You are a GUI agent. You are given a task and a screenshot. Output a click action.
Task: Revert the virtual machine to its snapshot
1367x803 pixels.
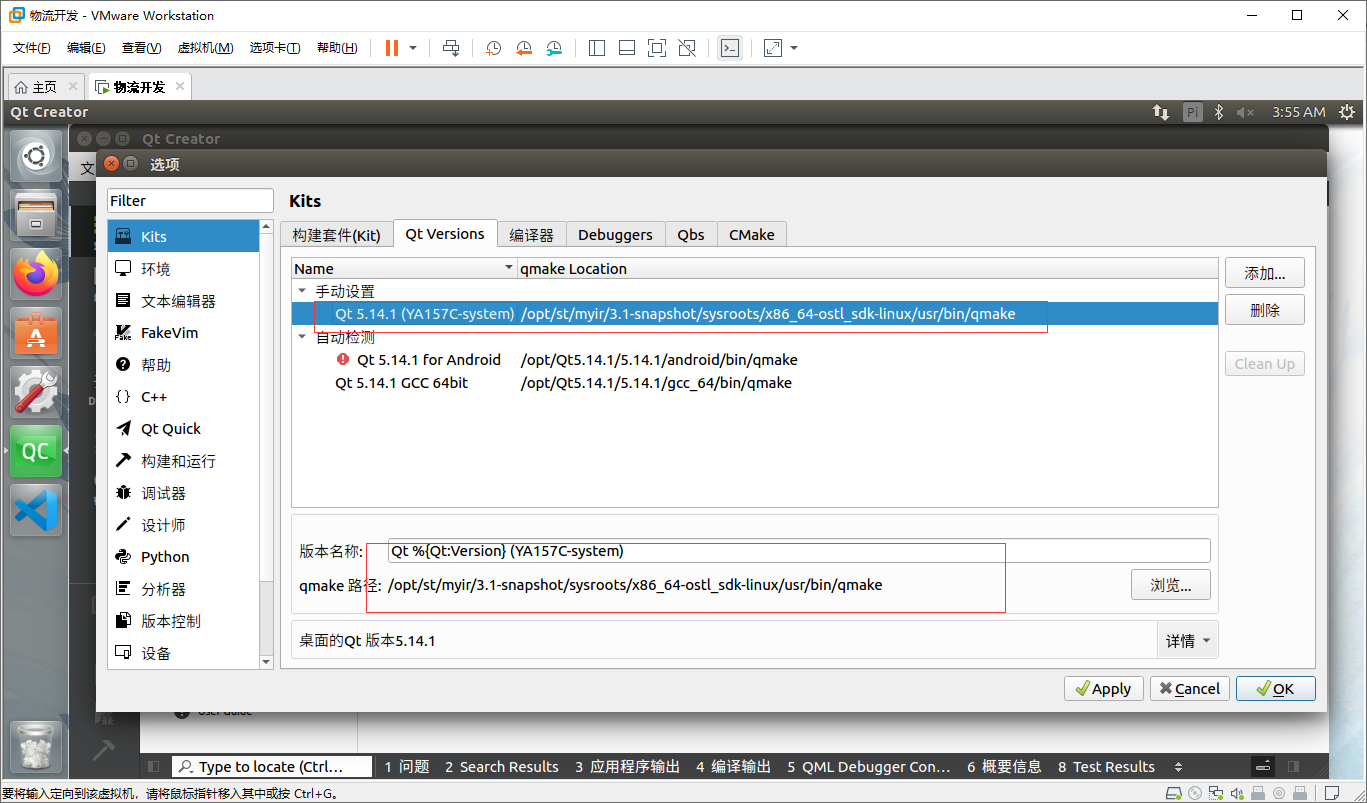click(x=524, y=48)
